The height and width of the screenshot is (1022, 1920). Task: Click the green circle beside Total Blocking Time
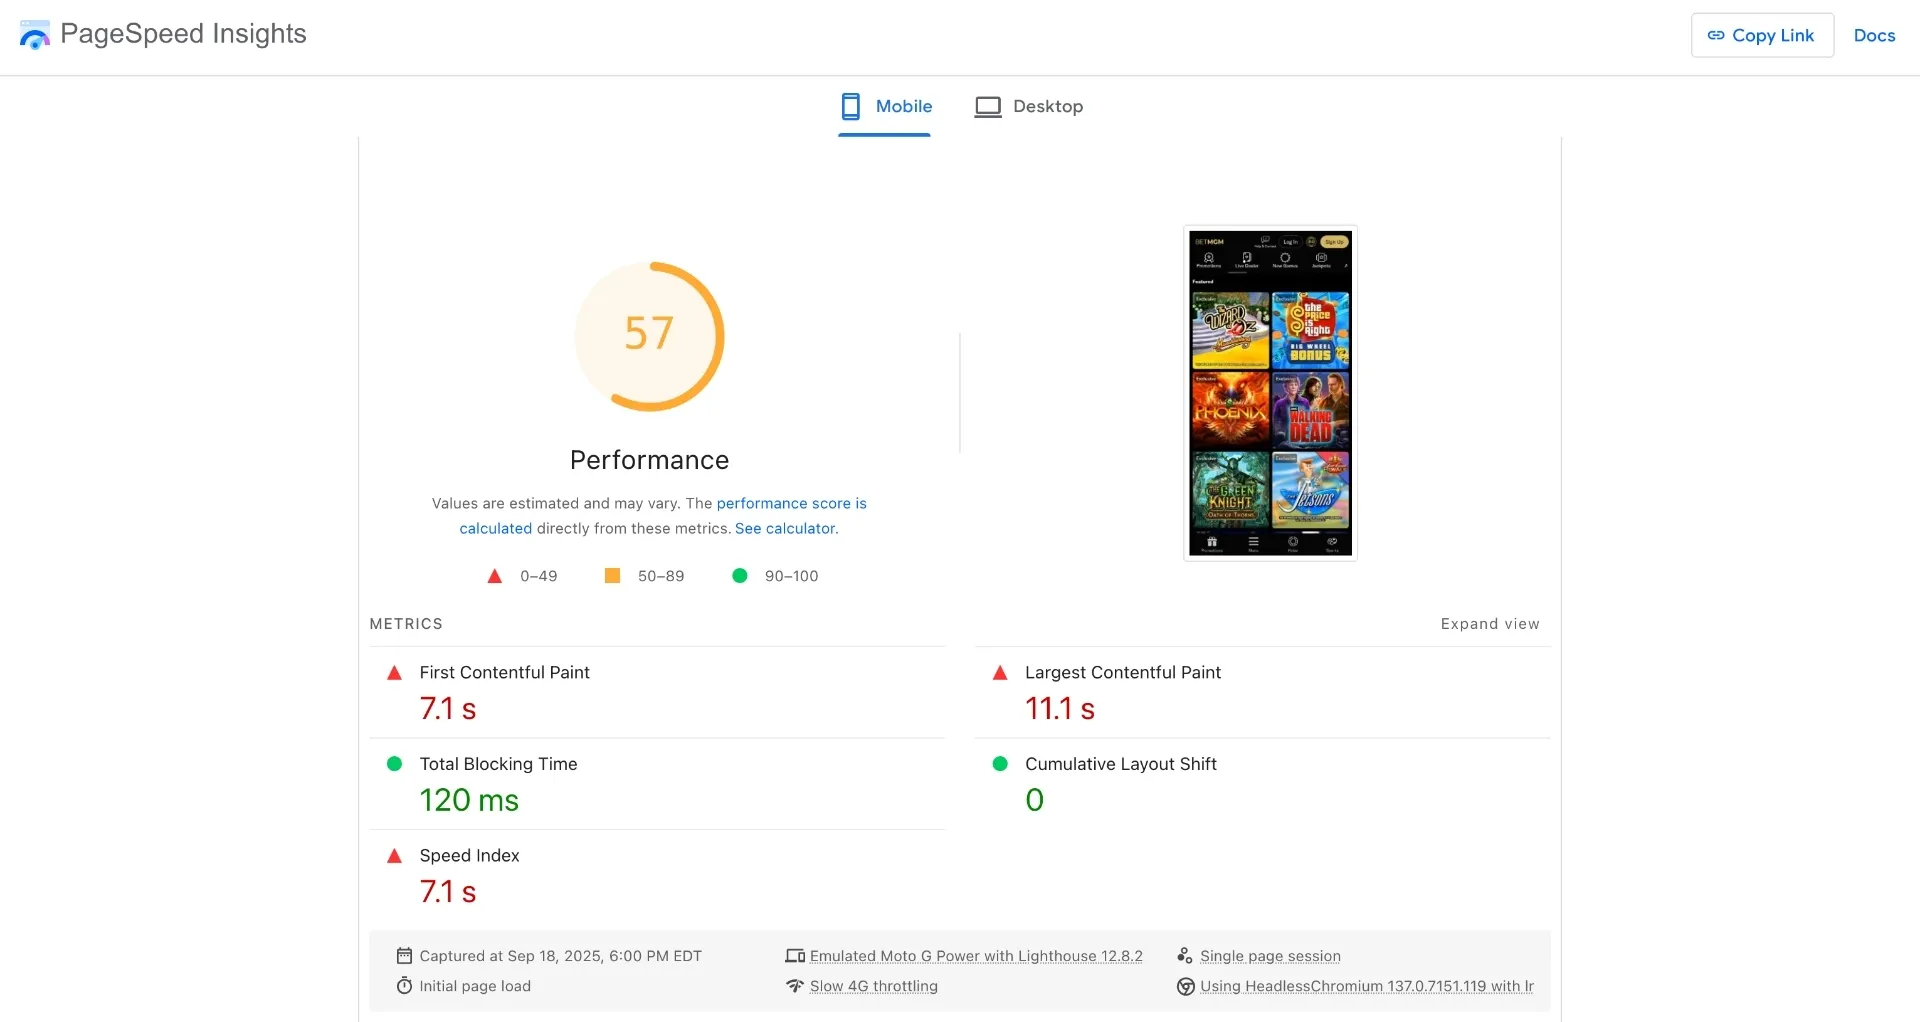coord(394,764)
